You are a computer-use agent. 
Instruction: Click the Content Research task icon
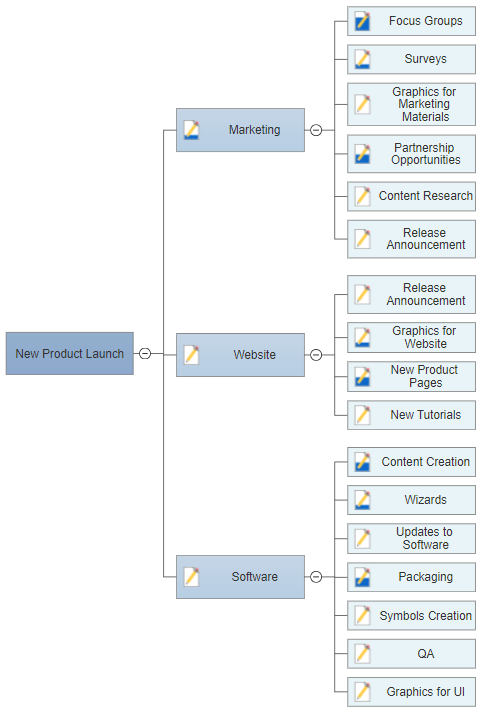(362, 196)
